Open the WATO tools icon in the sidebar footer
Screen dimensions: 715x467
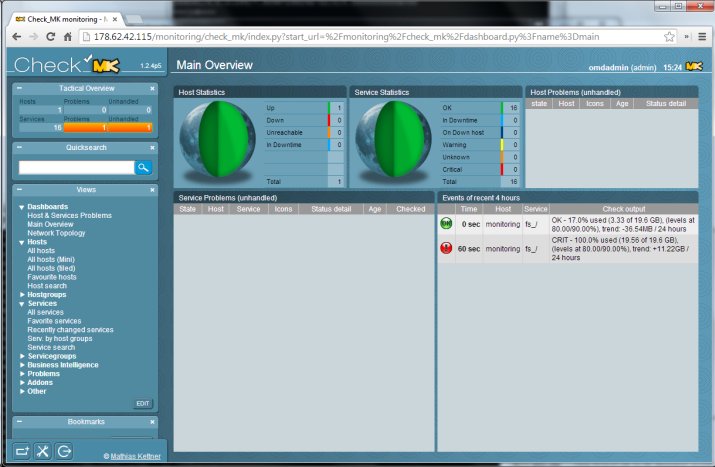(x=42, y=451)
